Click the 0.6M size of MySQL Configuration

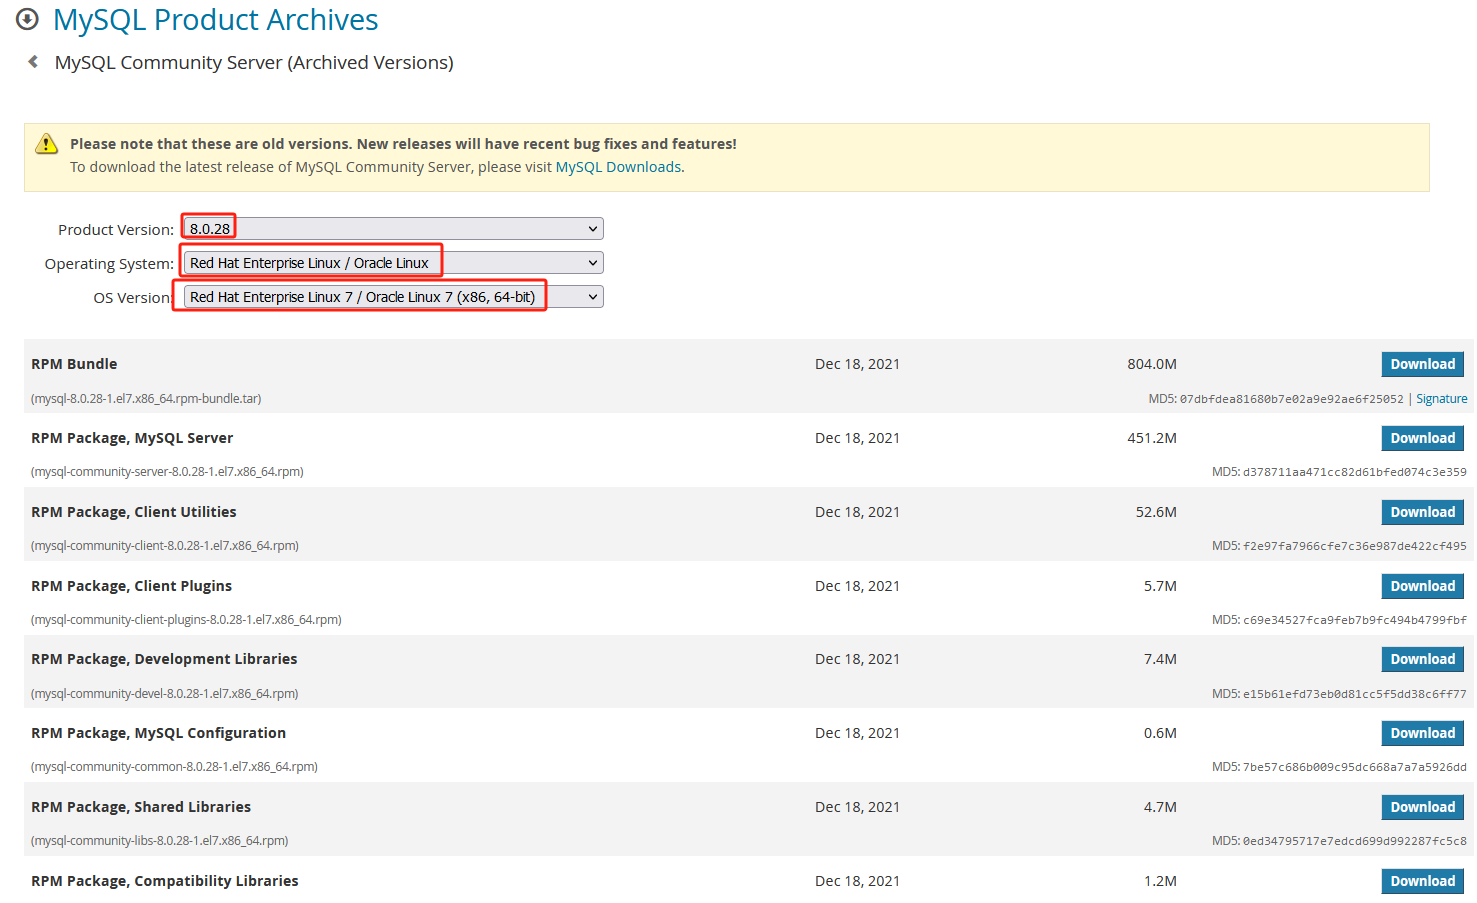point(1160,733)
